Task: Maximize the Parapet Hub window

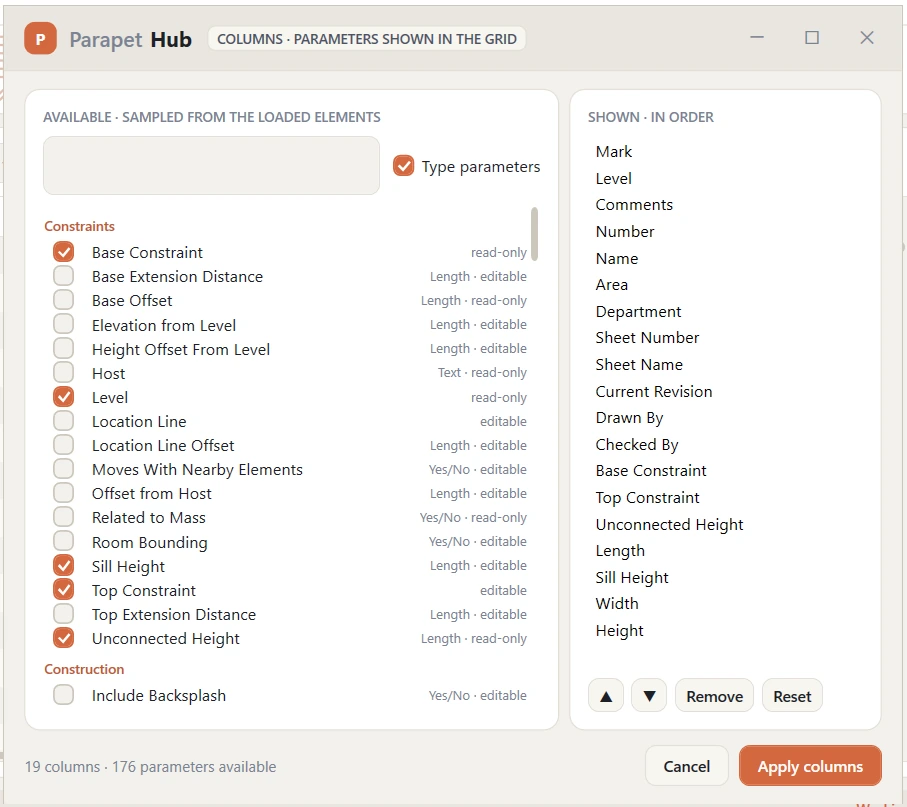Action: pos(812,38)
